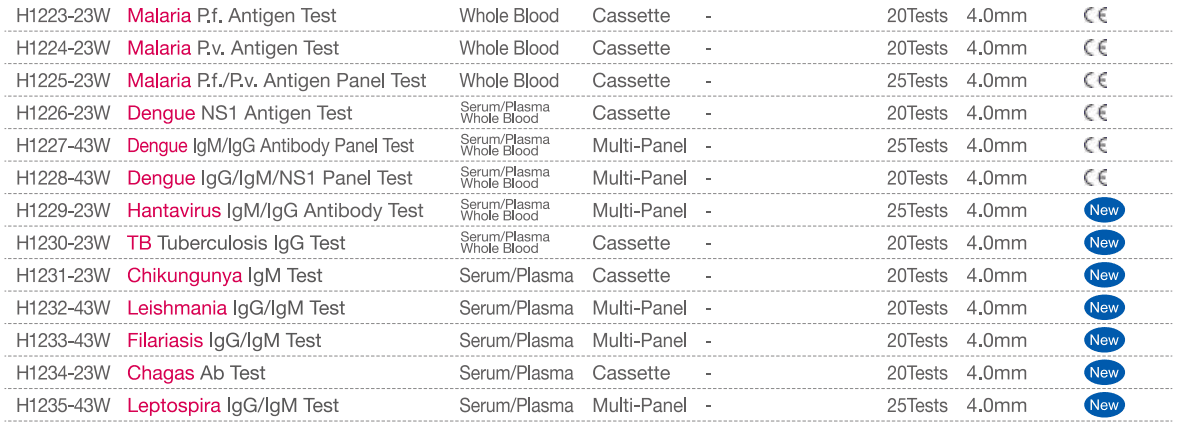The width and height of the screenshot is (1179, 424).
Task: Click the CE mark in row H1228-43W
Action: click(1095, 178)
